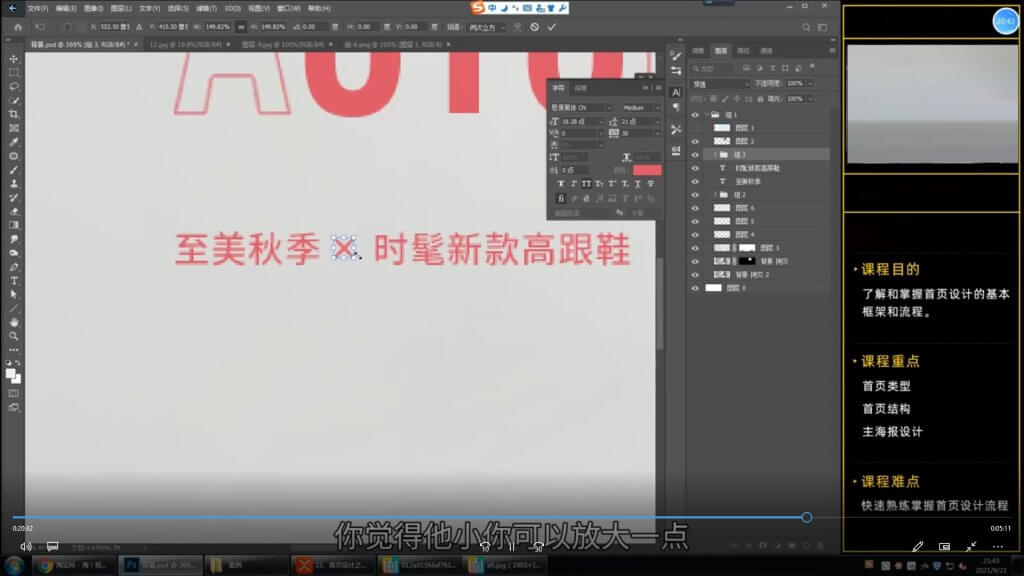Collapse group 组 1 with its arrow
The image size is (1024, 576).
tap(707, 115)
